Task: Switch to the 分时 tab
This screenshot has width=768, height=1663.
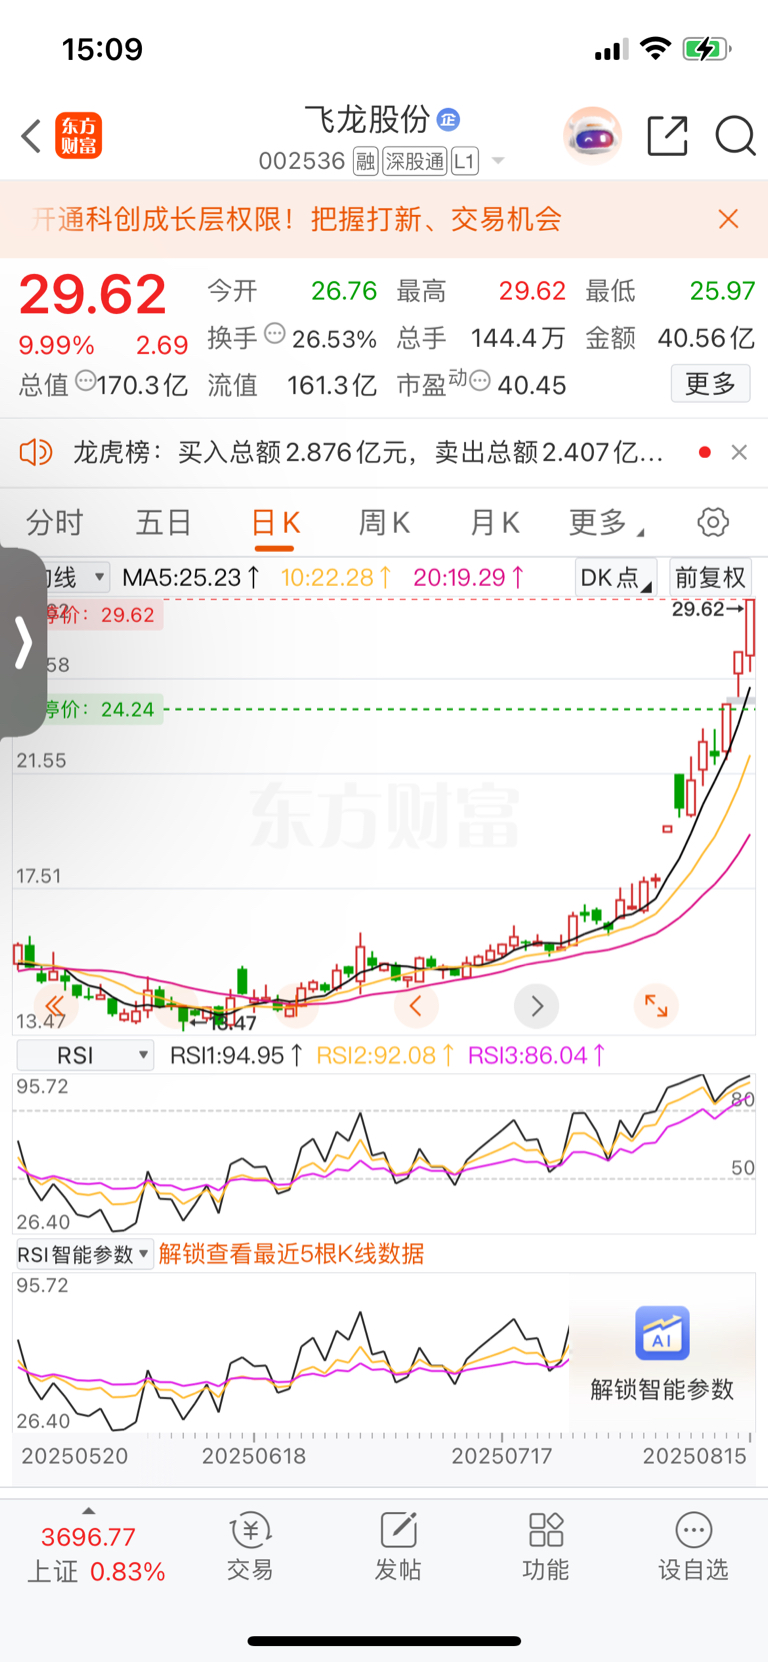Action: [x=54, y=522]
